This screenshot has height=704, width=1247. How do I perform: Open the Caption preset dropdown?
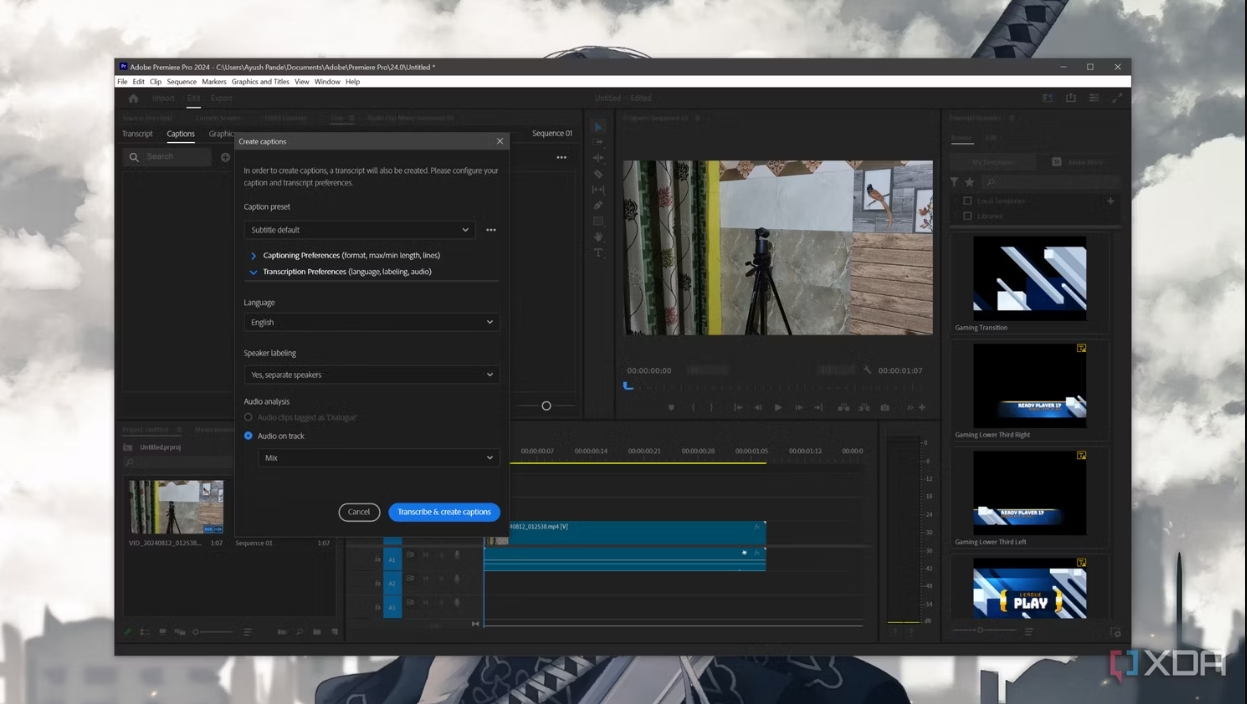coord(359,230)
